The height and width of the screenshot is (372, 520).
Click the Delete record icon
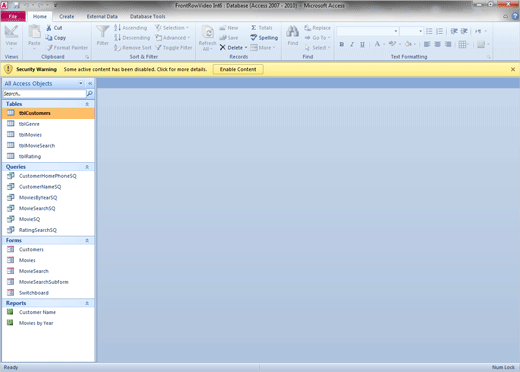click(223, 47)
